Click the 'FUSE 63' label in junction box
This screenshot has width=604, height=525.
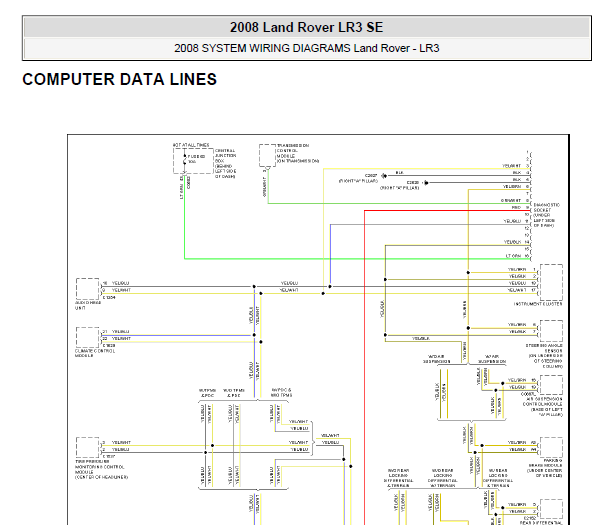tap(196, 156)
